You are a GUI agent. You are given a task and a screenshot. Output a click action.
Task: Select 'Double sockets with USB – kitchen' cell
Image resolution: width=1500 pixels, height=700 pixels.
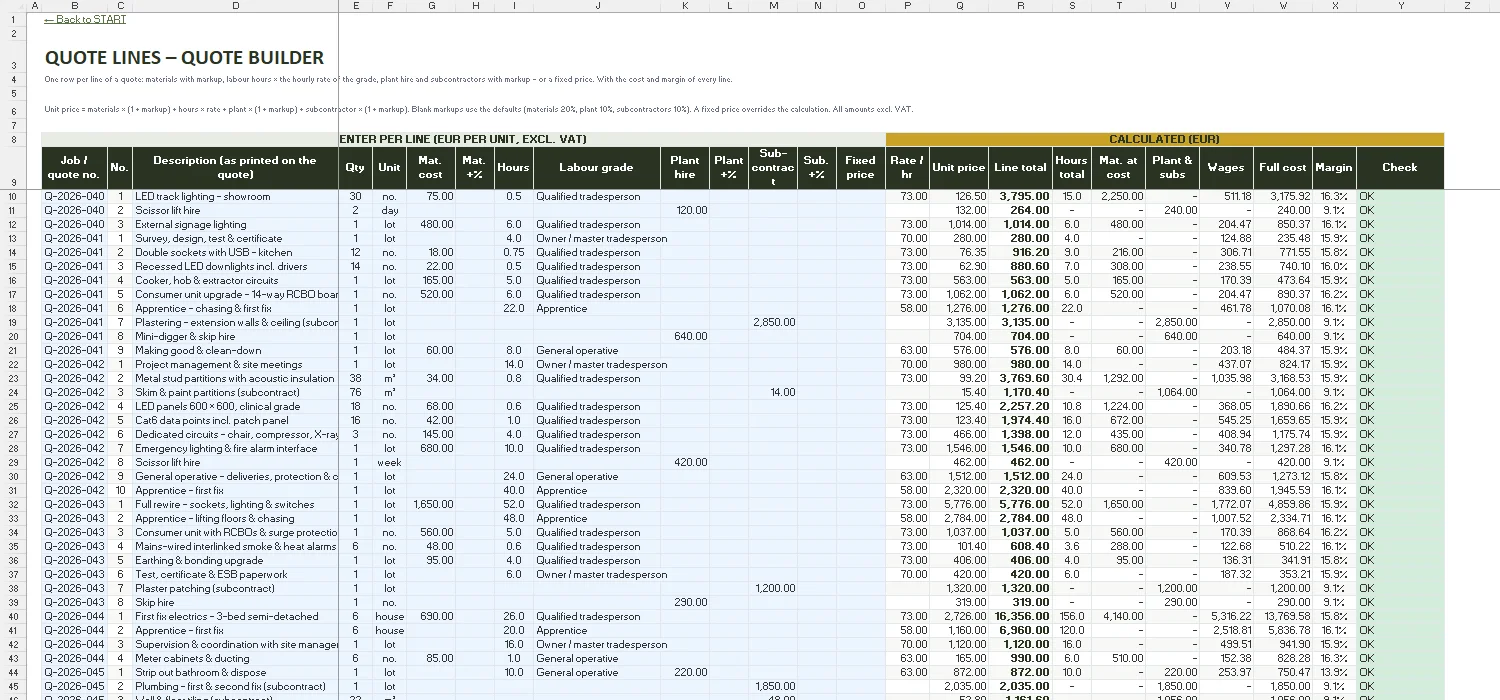coord(235,252)
